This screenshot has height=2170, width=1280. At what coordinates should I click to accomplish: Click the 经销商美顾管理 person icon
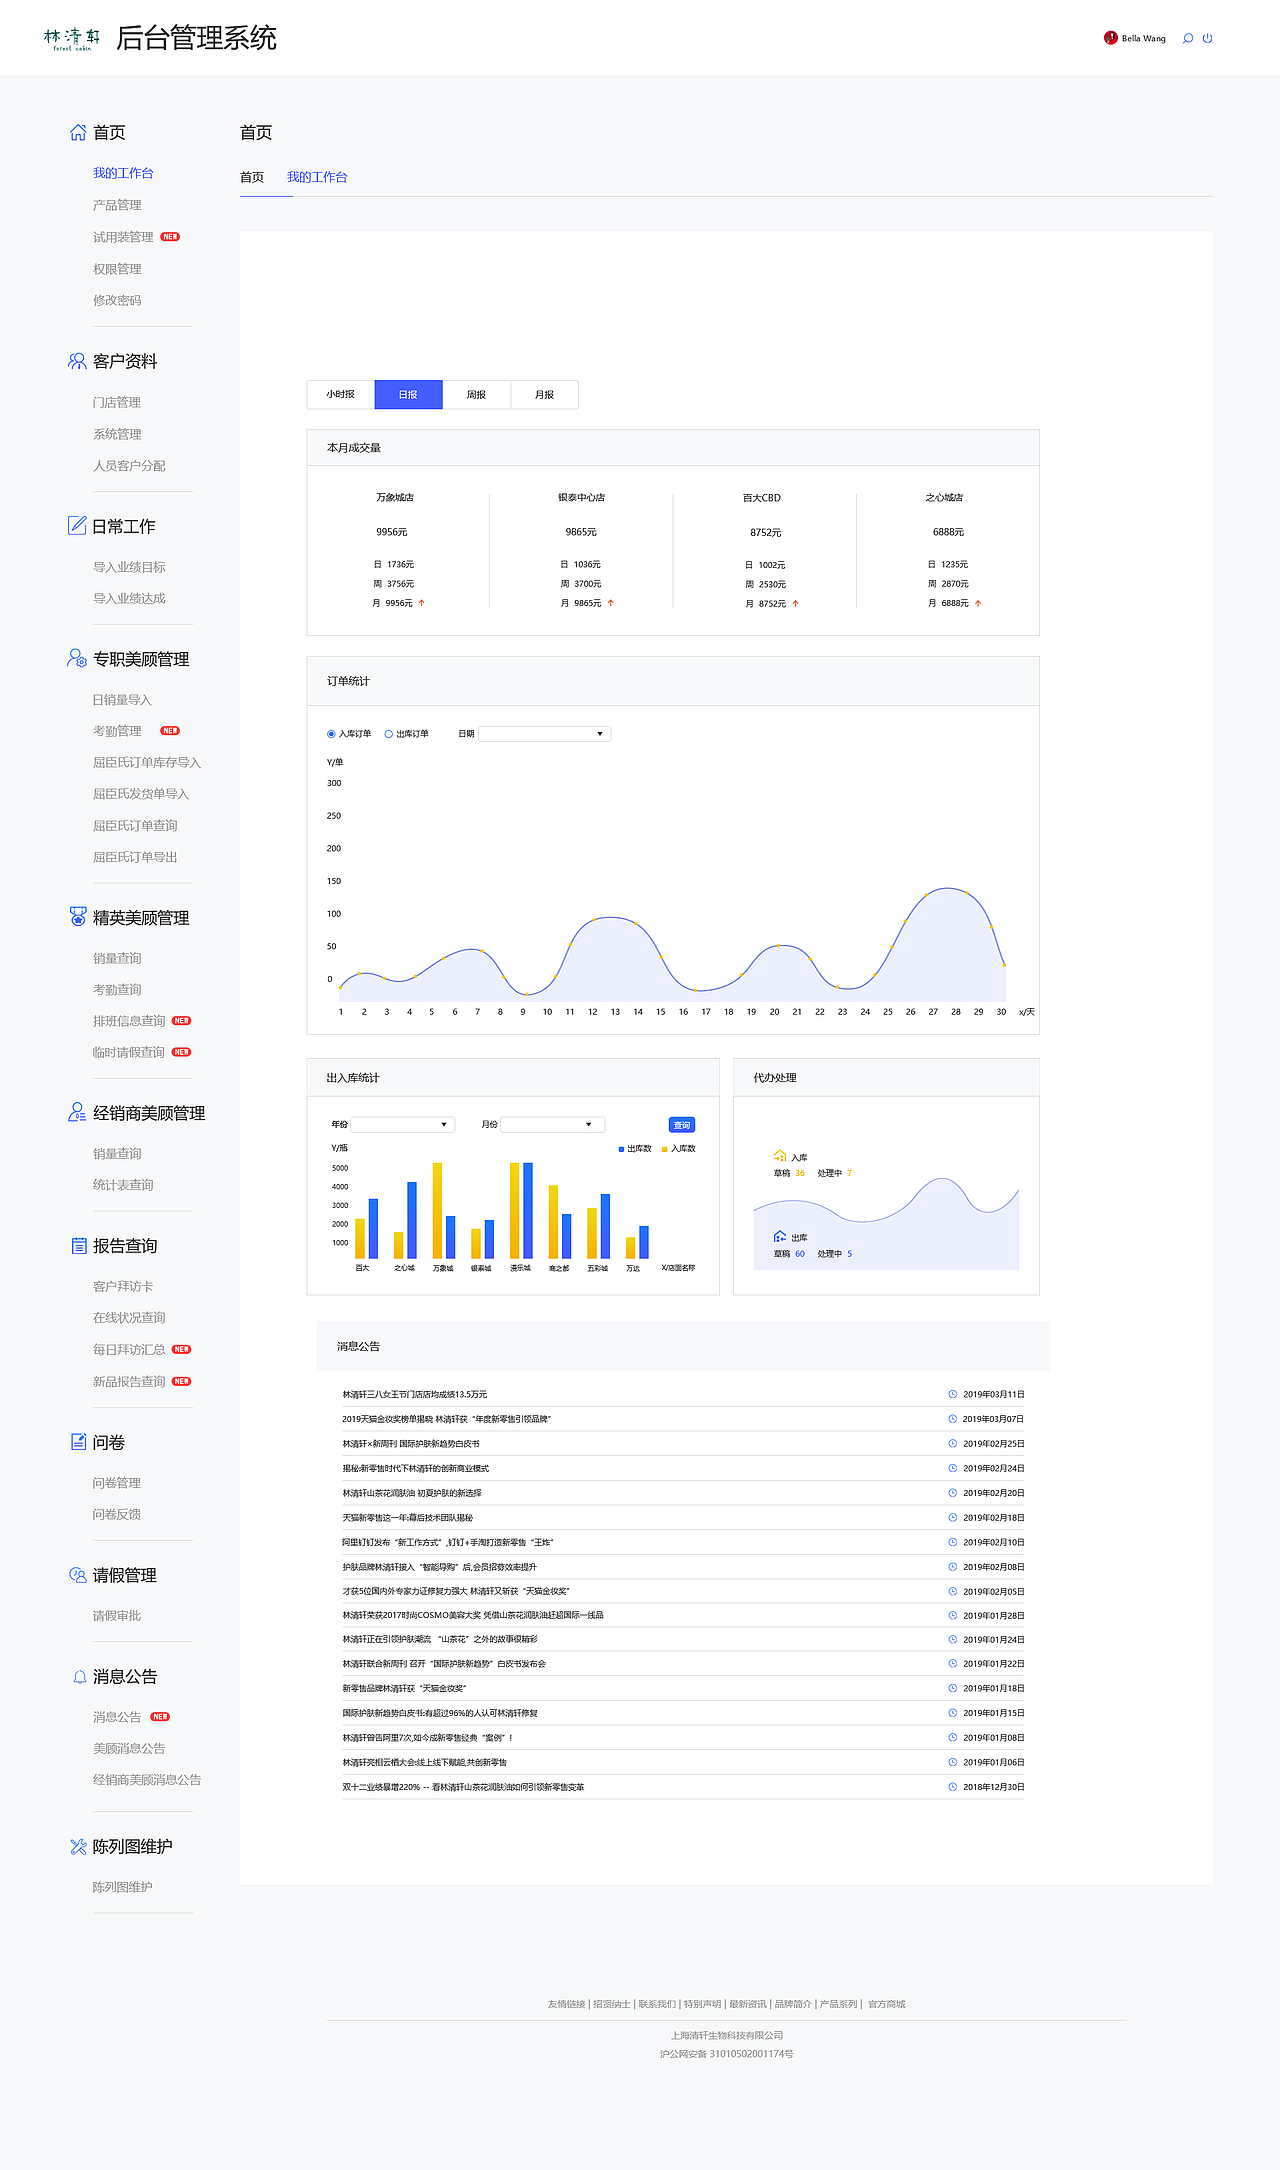[77, 1112]
